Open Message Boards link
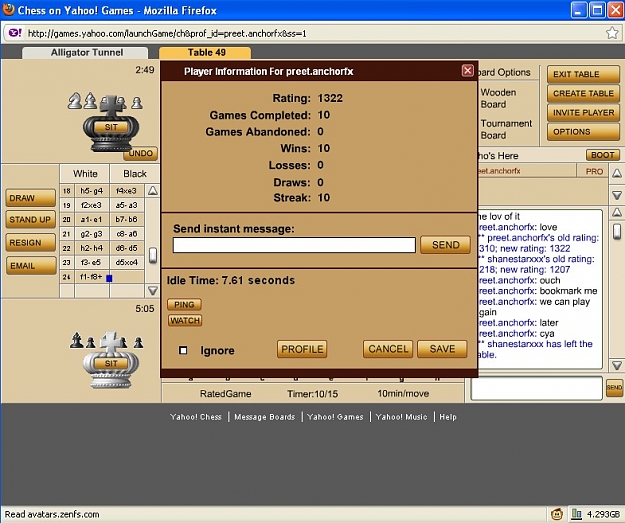 click(265, 417)
